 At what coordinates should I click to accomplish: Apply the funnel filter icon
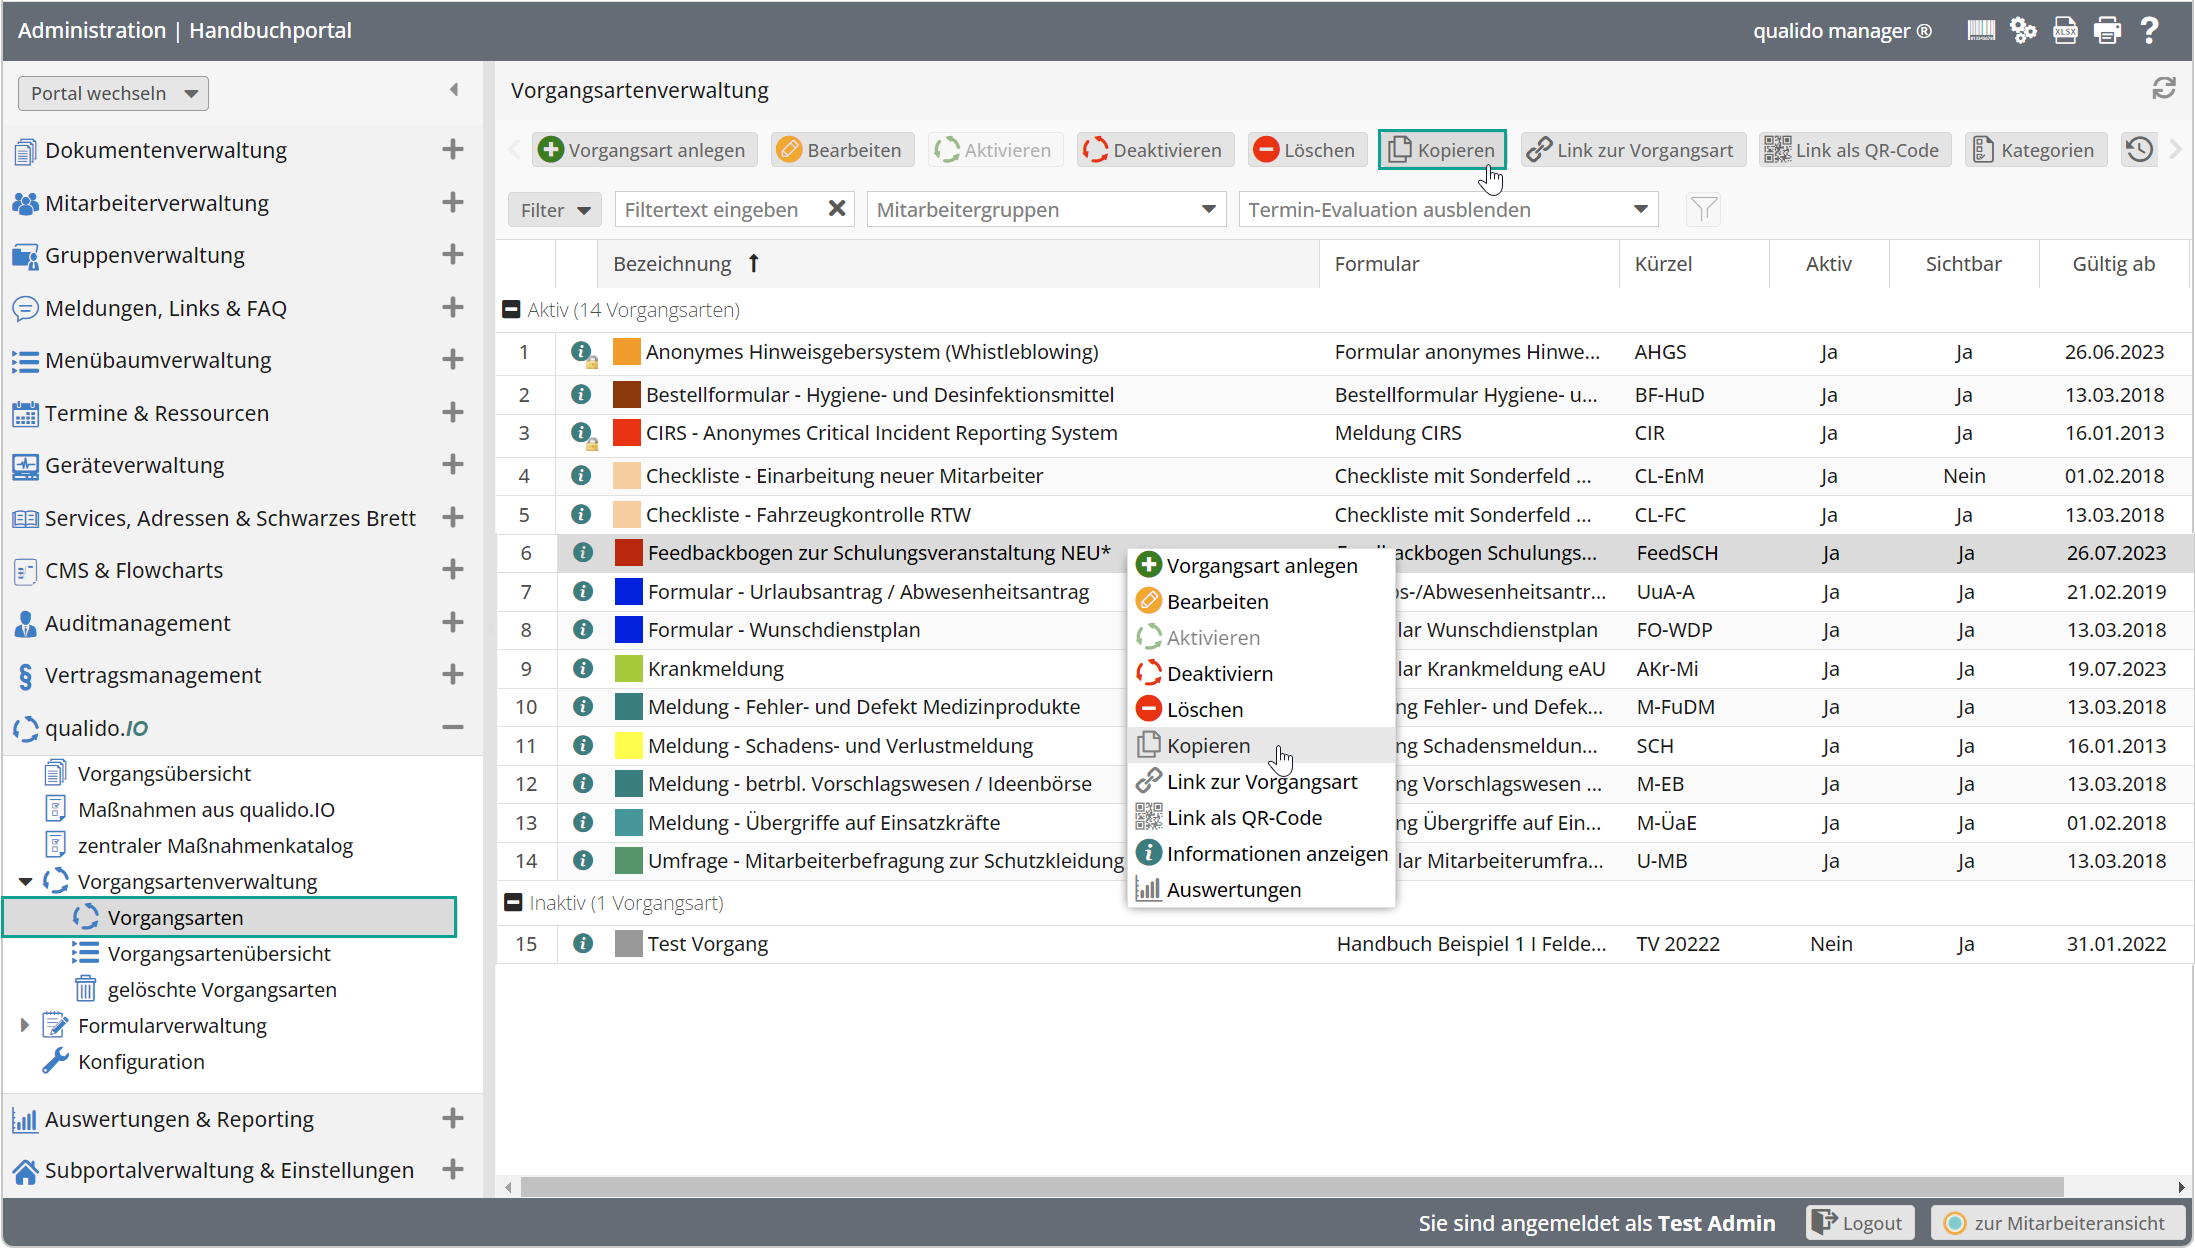pos(1703,210)
